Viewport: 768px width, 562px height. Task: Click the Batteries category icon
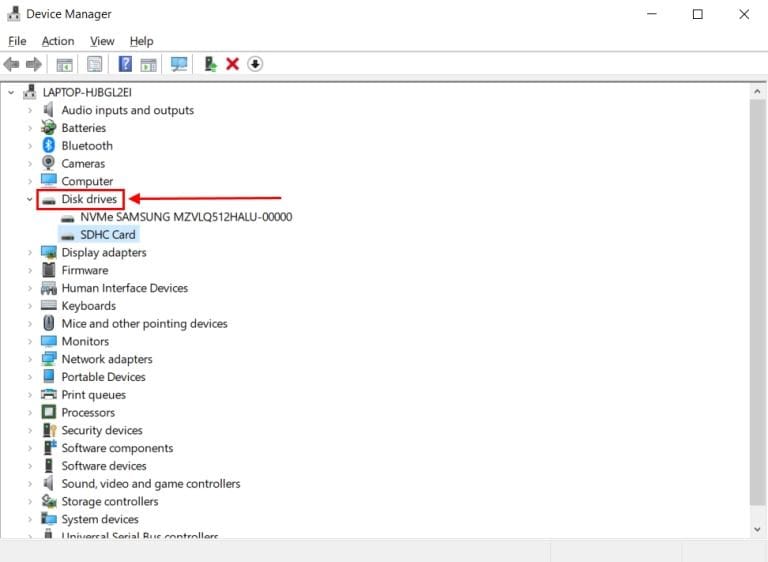[x=48, y=128]
